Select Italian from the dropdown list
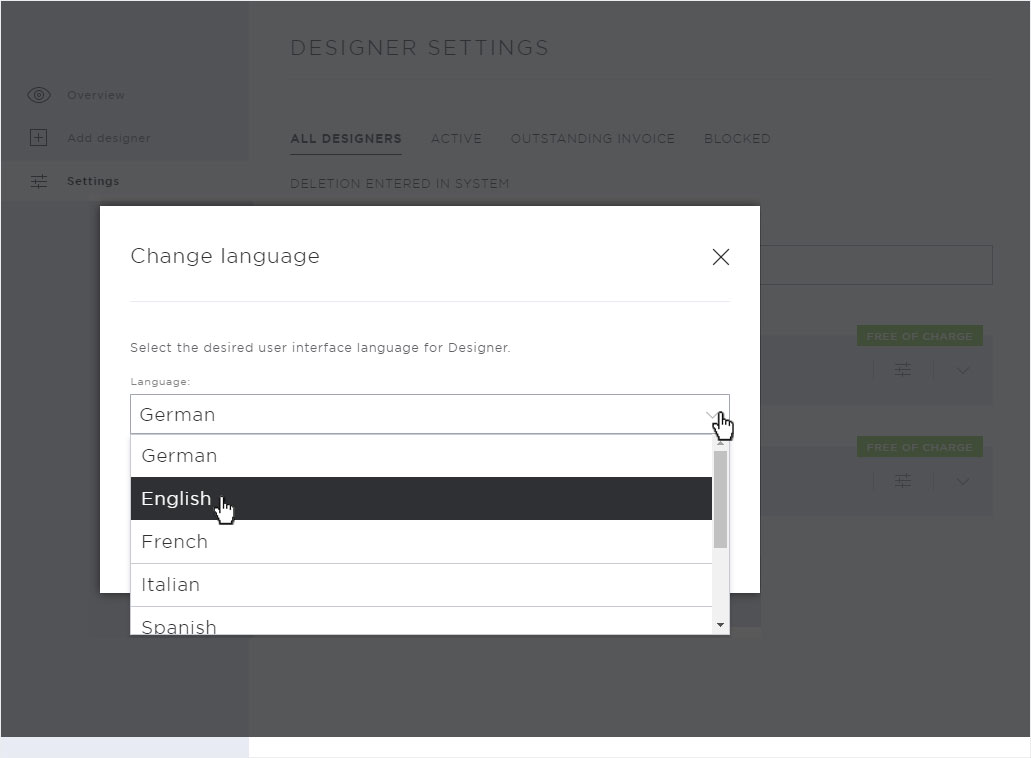 pos(421,584)
